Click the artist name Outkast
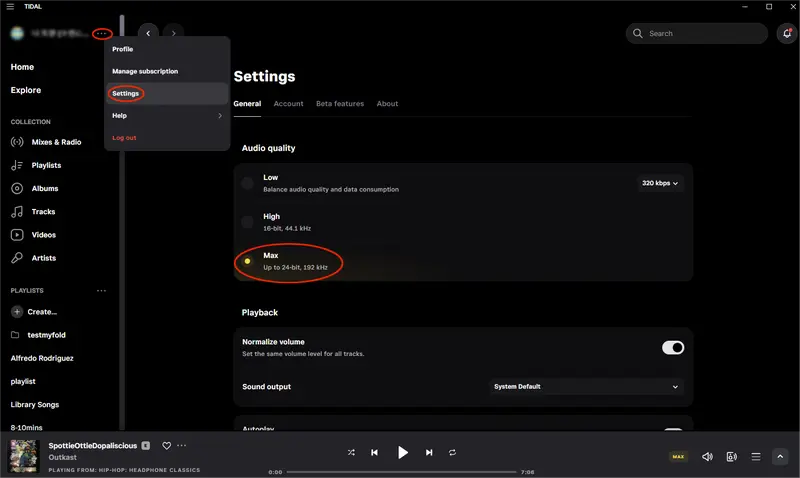 (x=62, y=458)
